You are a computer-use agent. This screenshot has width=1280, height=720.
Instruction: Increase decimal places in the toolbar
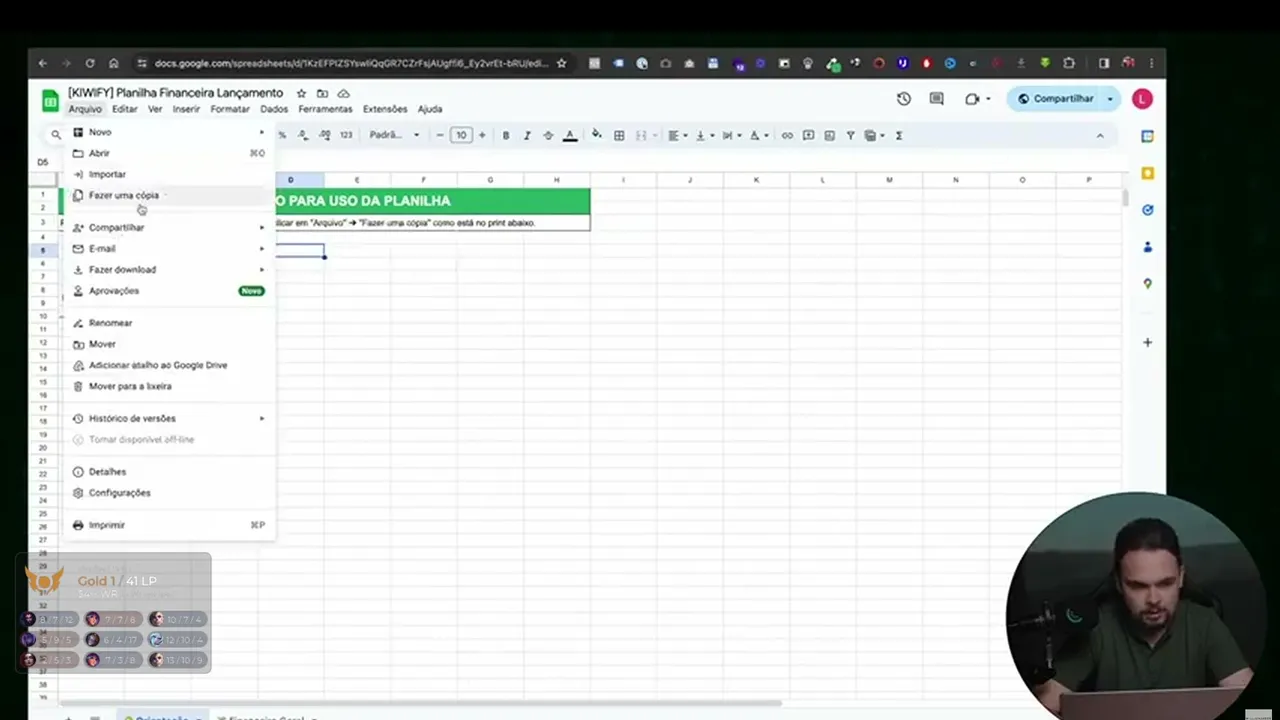pos(324,135)
